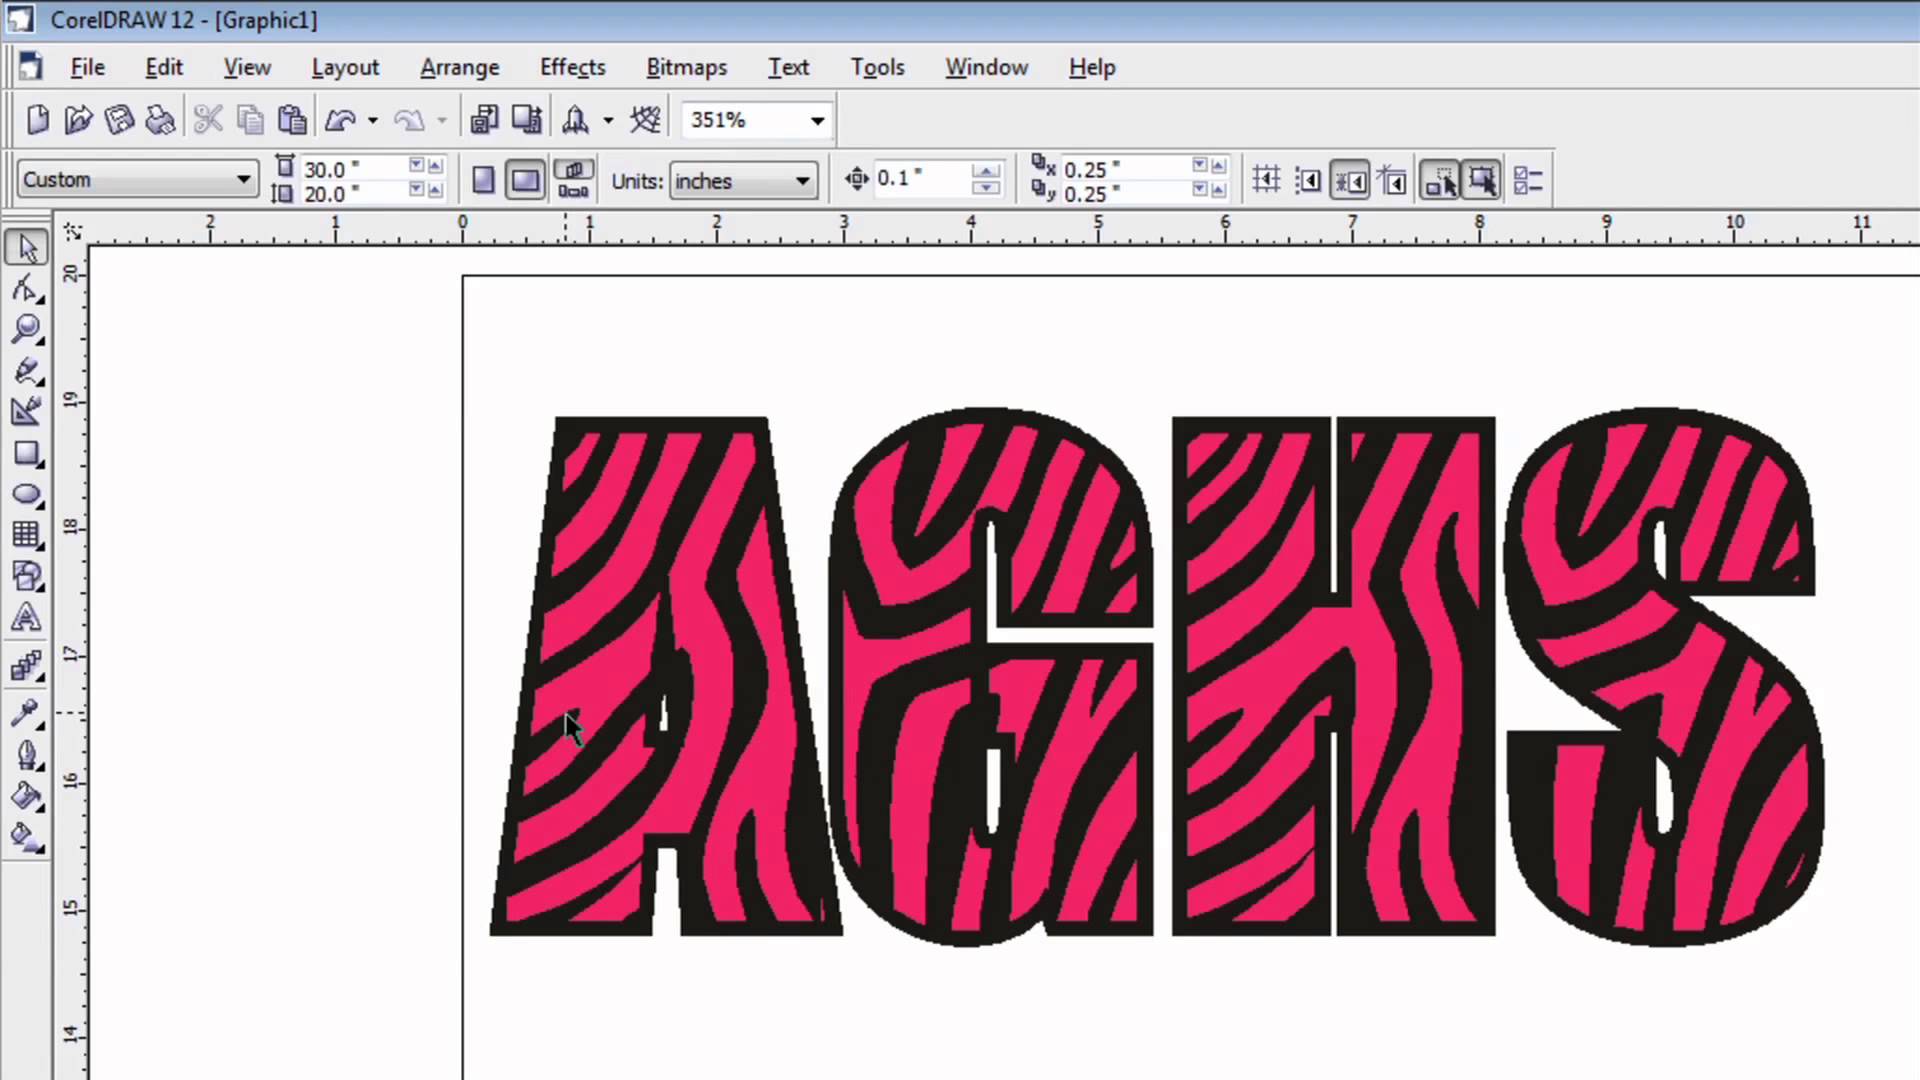1920x1080 pixels.
Task: Toggle set default or current page size
Action: pyautogui.click(x=573, y=180)
